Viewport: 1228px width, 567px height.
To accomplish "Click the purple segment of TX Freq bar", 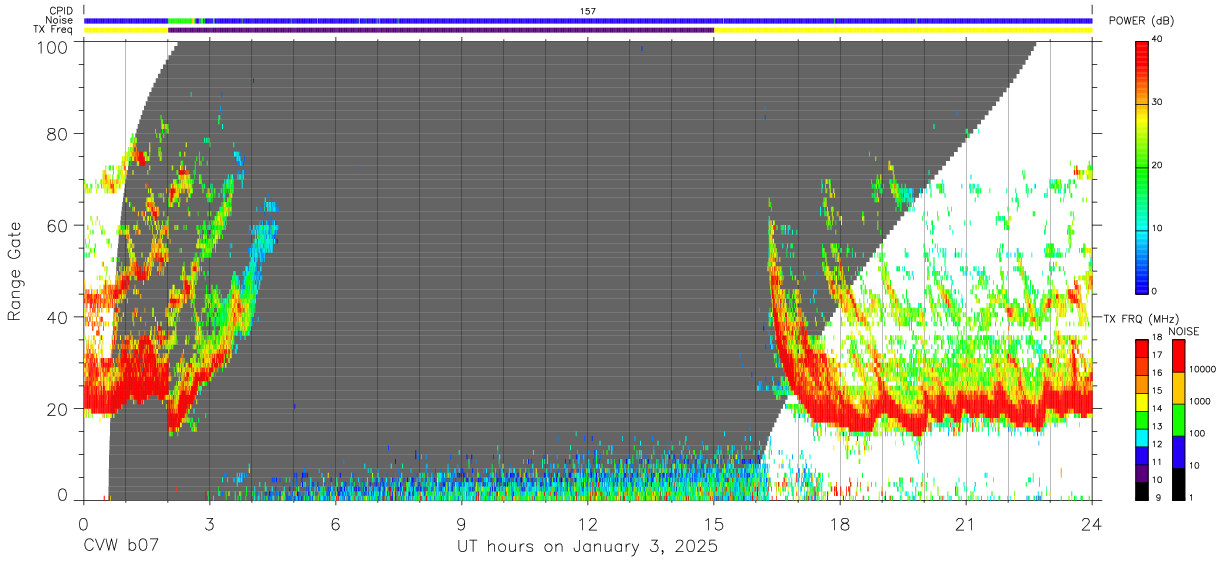I will 441,30.
